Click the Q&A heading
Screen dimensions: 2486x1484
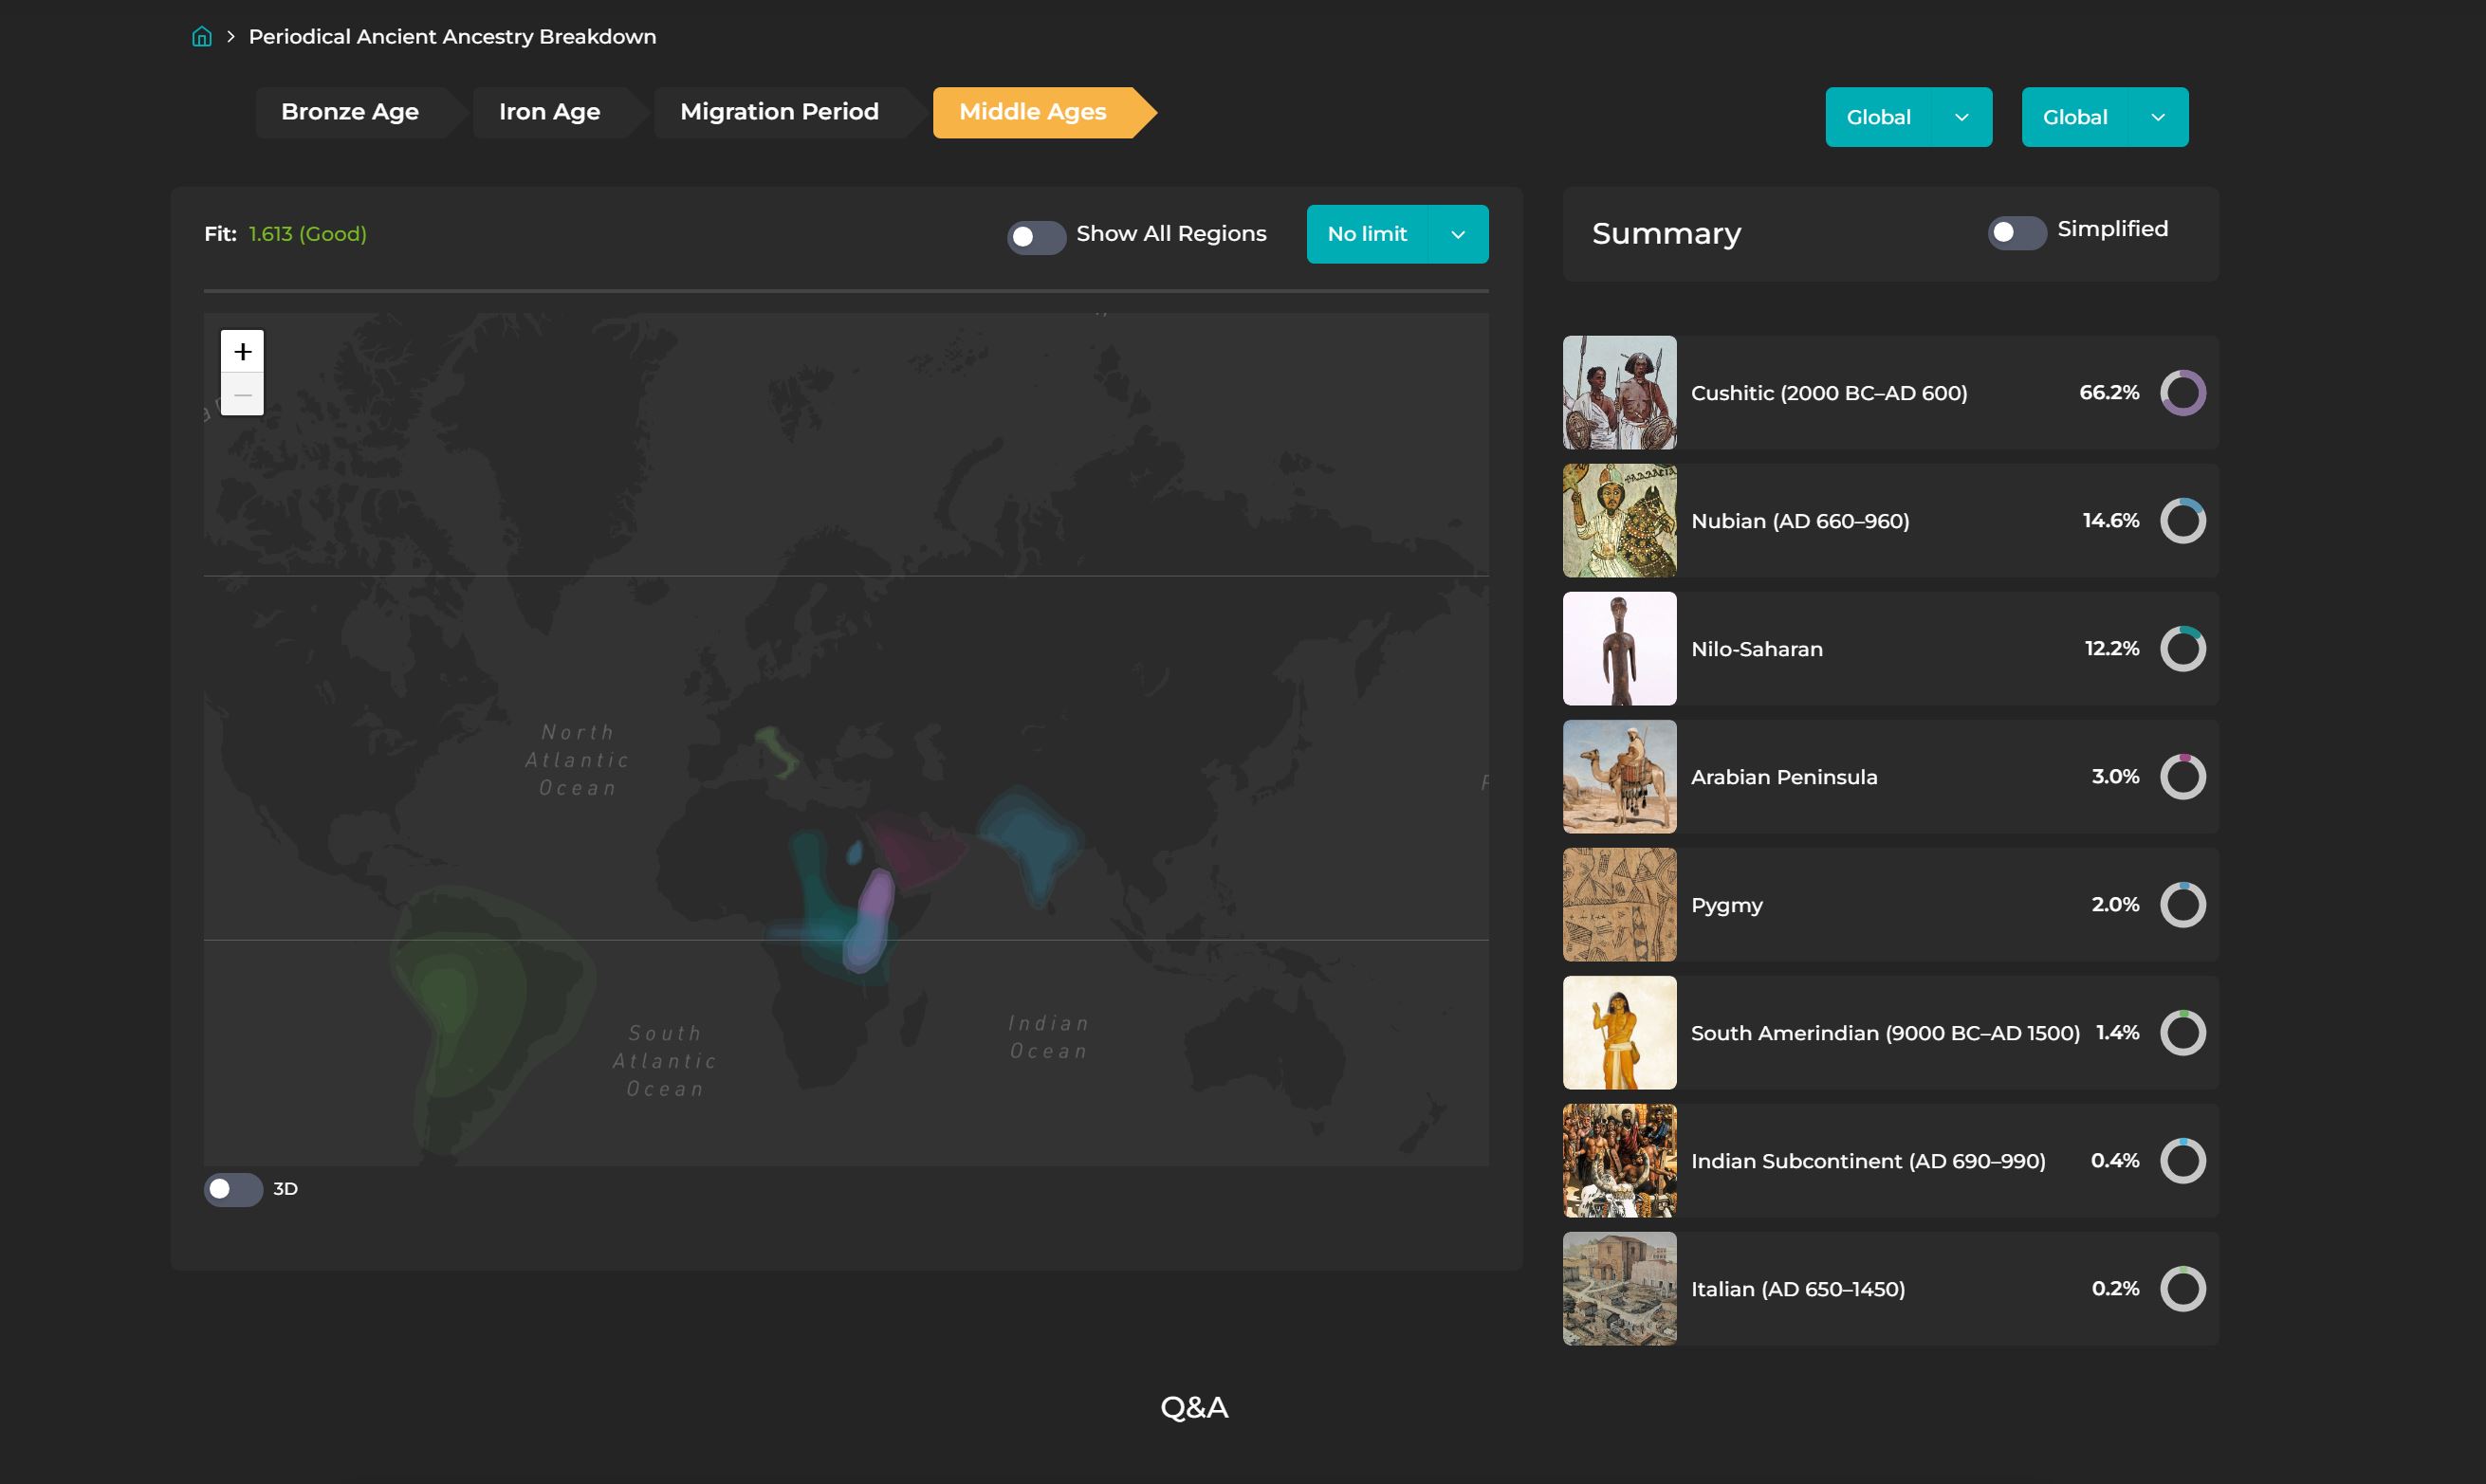(1194, 1408)
